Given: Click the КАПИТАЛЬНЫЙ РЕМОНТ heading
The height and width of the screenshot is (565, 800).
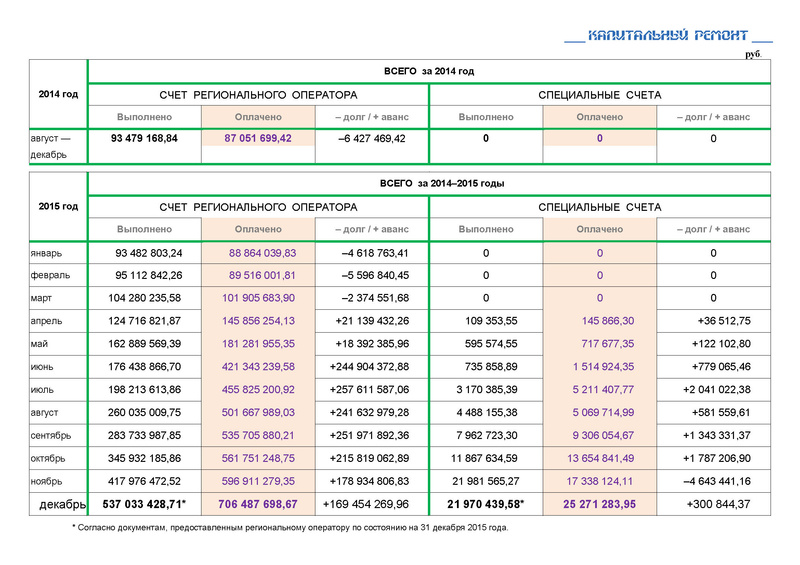Looking at the screenshot, I should click(x=668, y=35).
